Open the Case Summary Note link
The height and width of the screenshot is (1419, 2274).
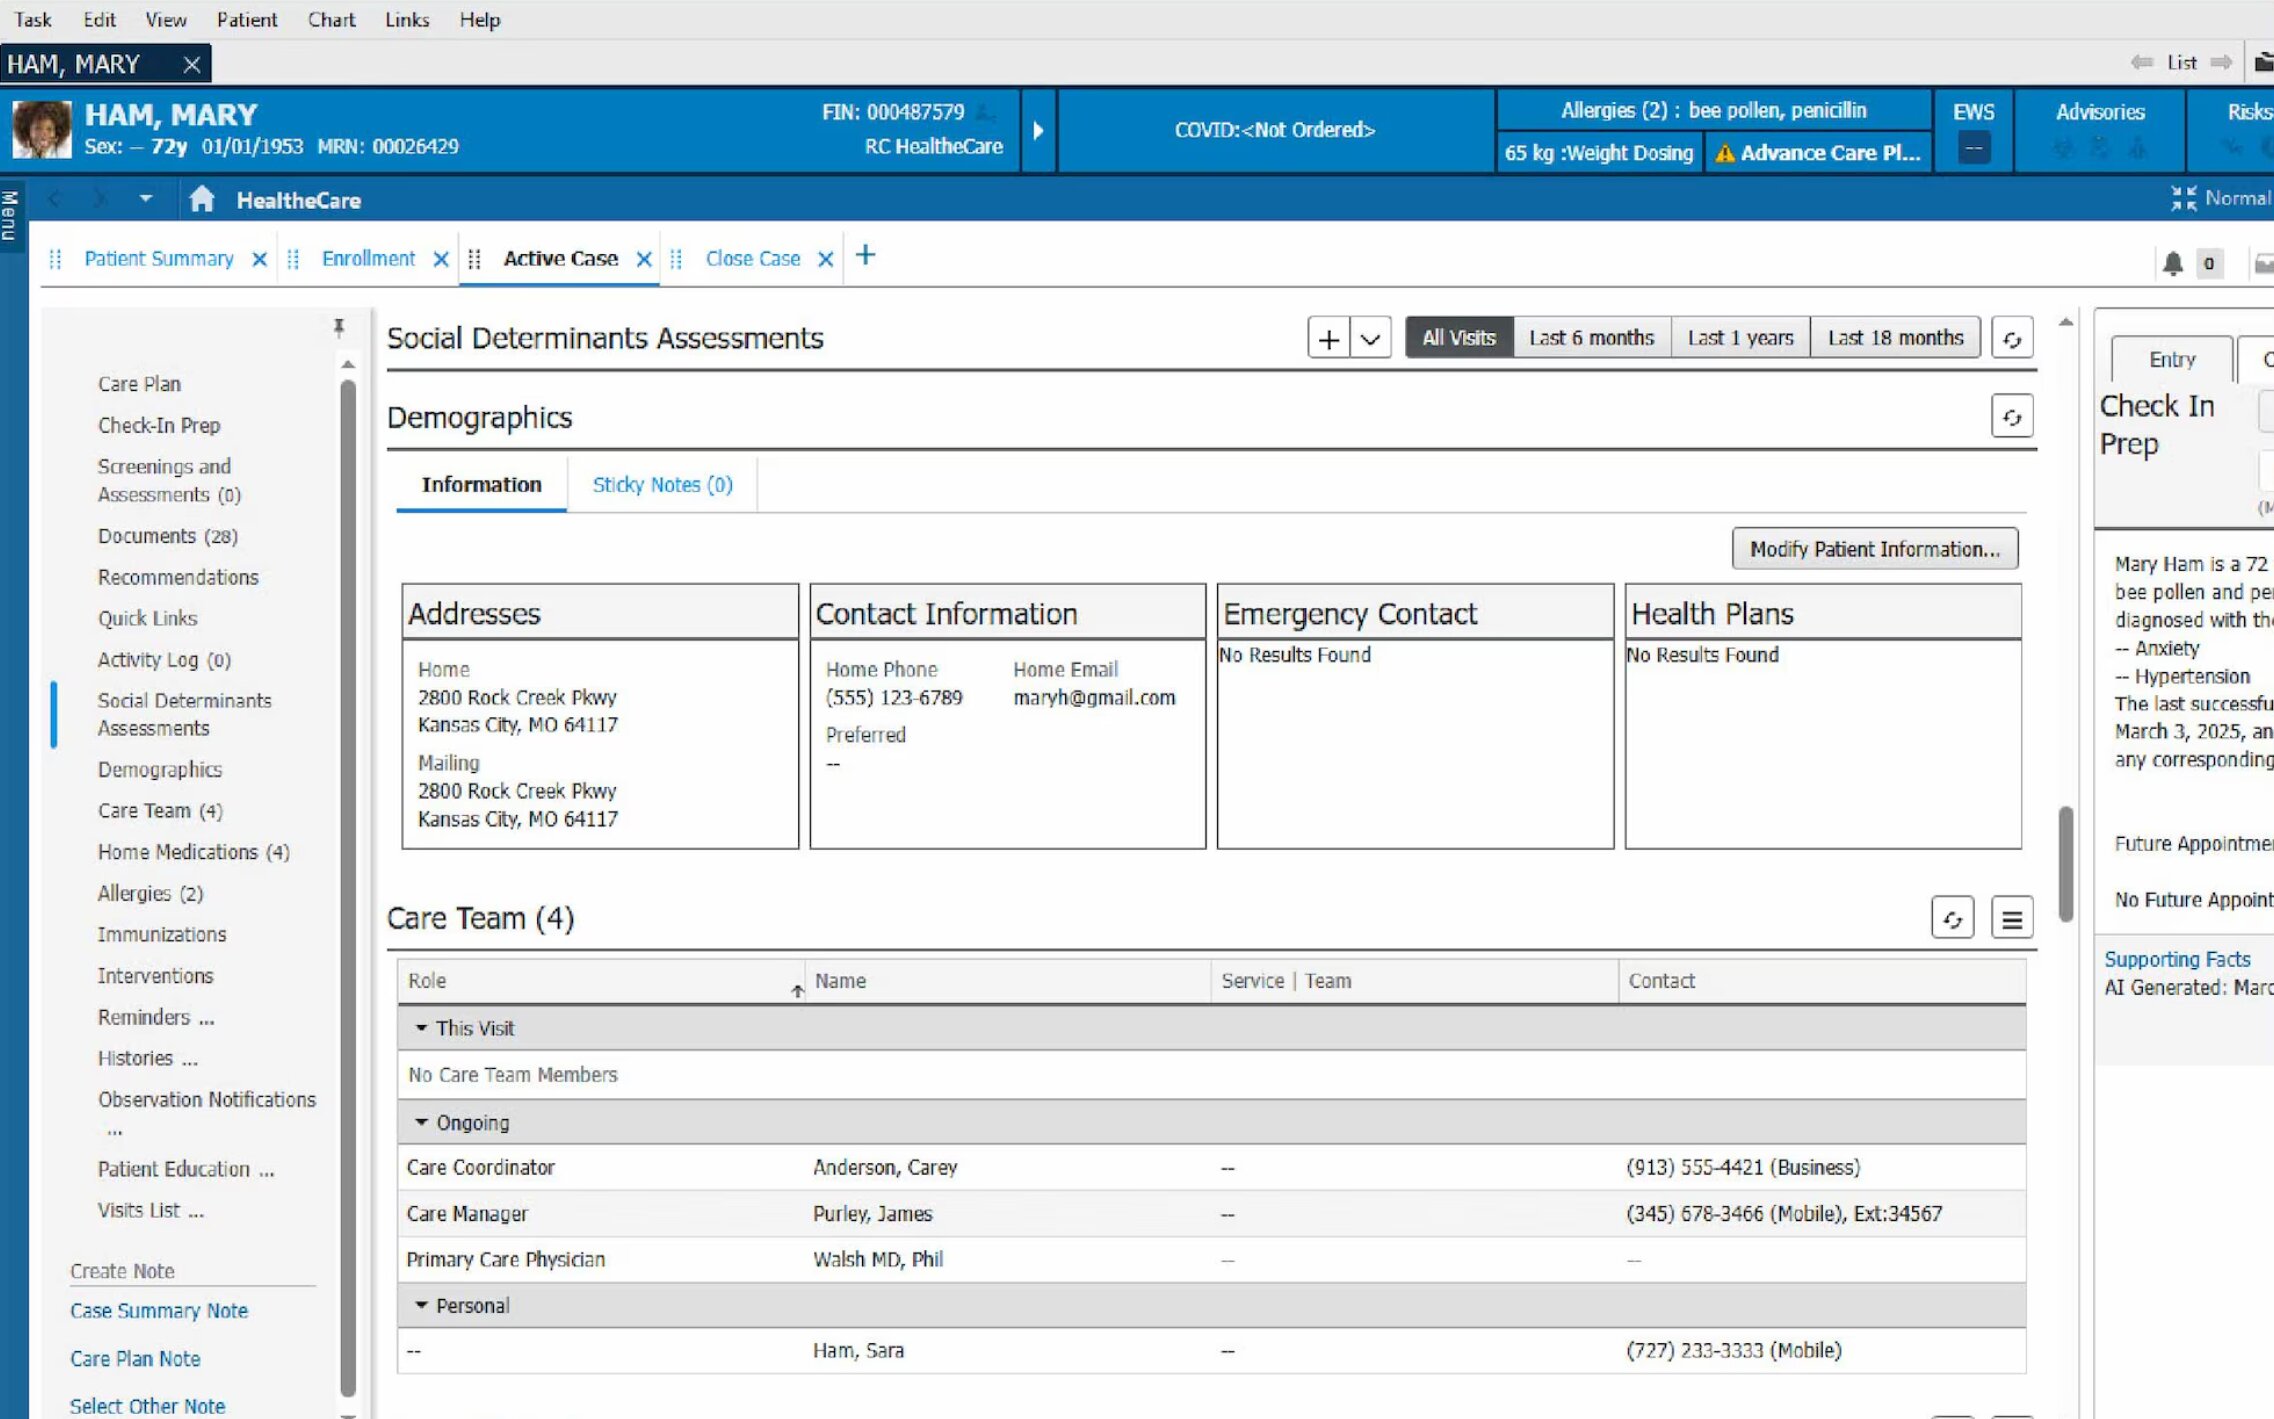[x=159, y=1311]
